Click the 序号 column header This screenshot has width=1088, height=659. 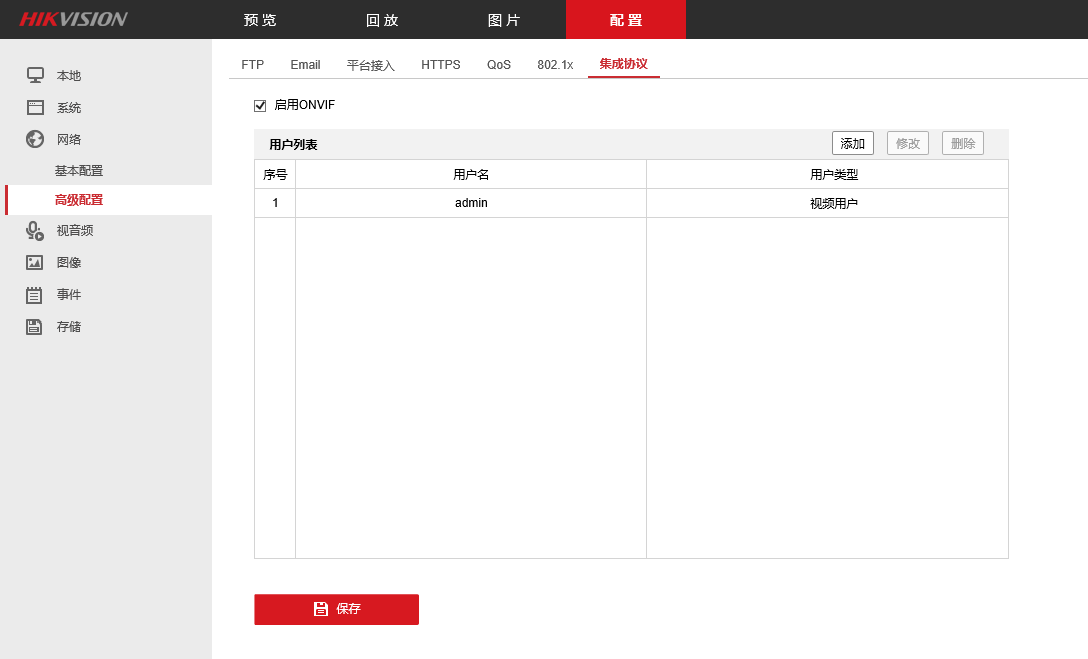(x=275, y=175)
